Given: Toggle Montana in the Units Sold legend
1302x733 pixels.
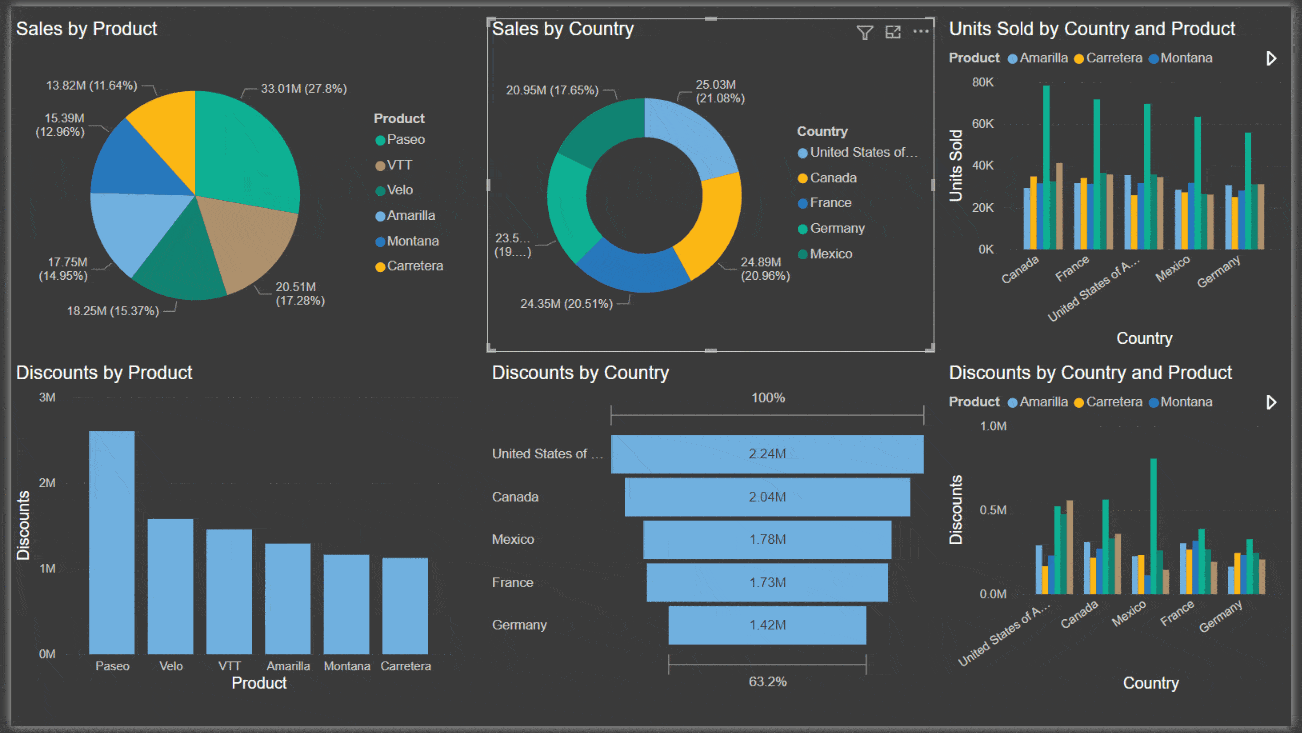Looking at the screenshot, I should pyautogui.click(x=1185, y=57).
